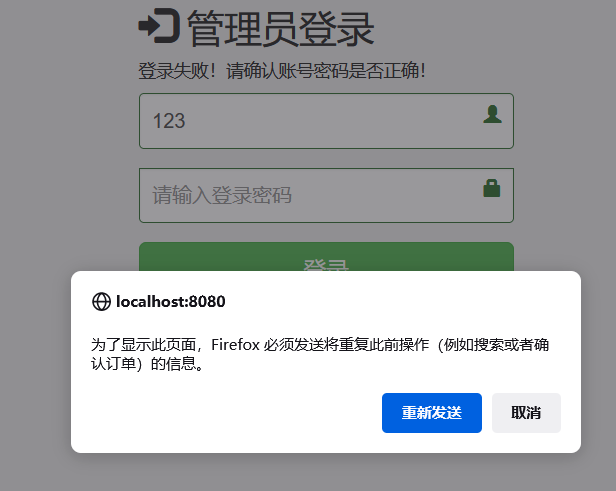616x491 pixels.
Task: Click the globe icon next to localhost:8080
Action: (x=101, y=302)
